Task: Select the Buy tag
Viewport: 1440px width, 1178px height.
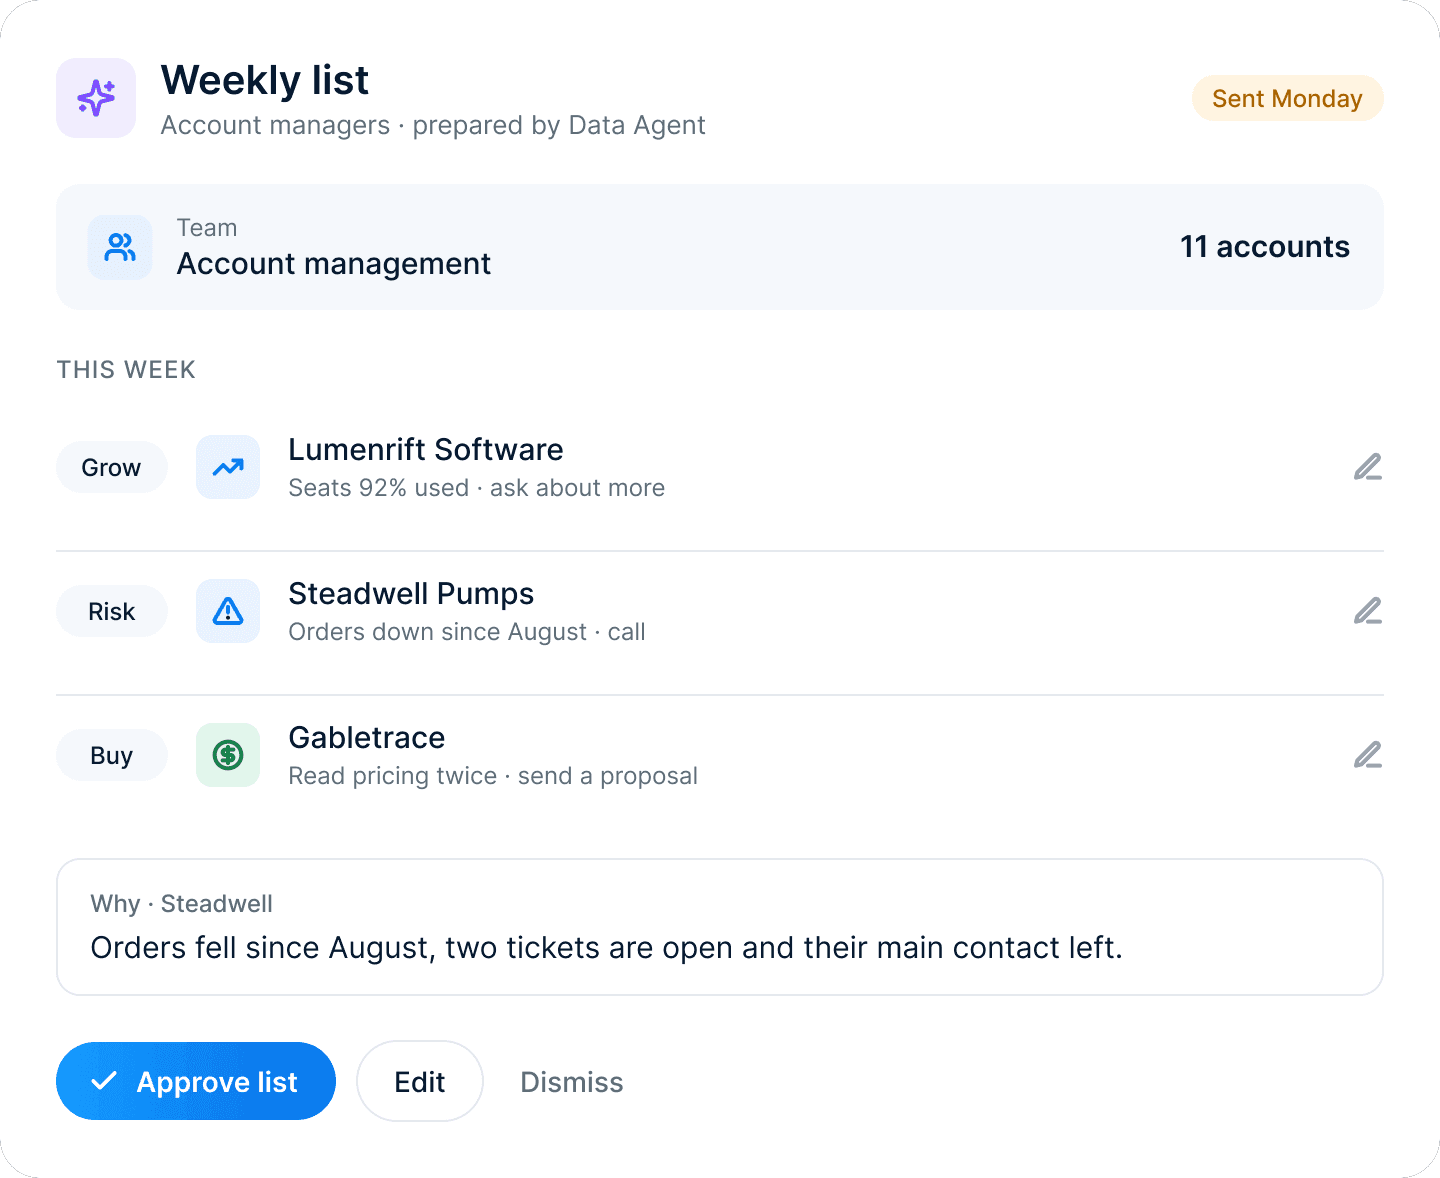Action: 111,755
